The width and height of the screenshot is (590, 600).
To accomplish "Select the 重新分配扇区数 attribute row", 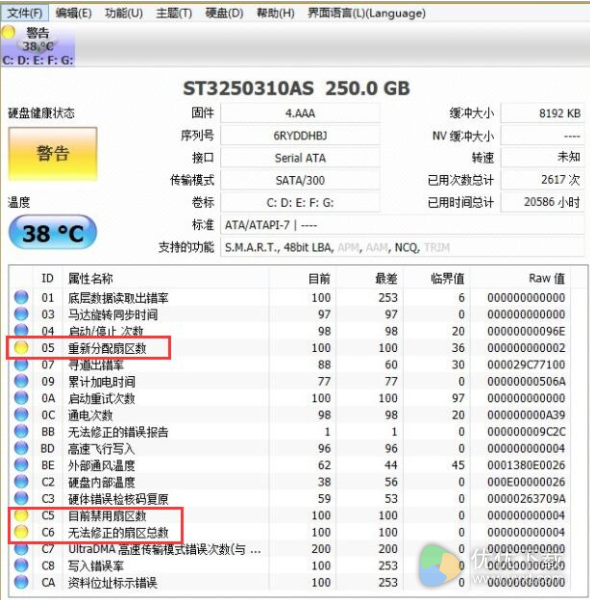I will 289,347.
